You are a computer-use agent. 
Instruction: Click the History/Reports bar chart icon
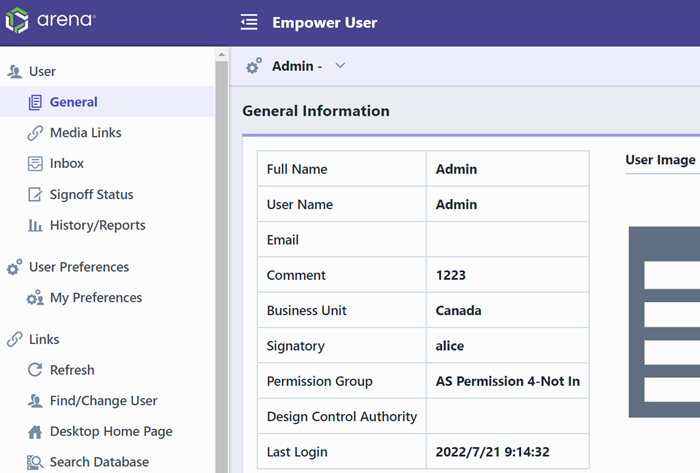(35, 225)
